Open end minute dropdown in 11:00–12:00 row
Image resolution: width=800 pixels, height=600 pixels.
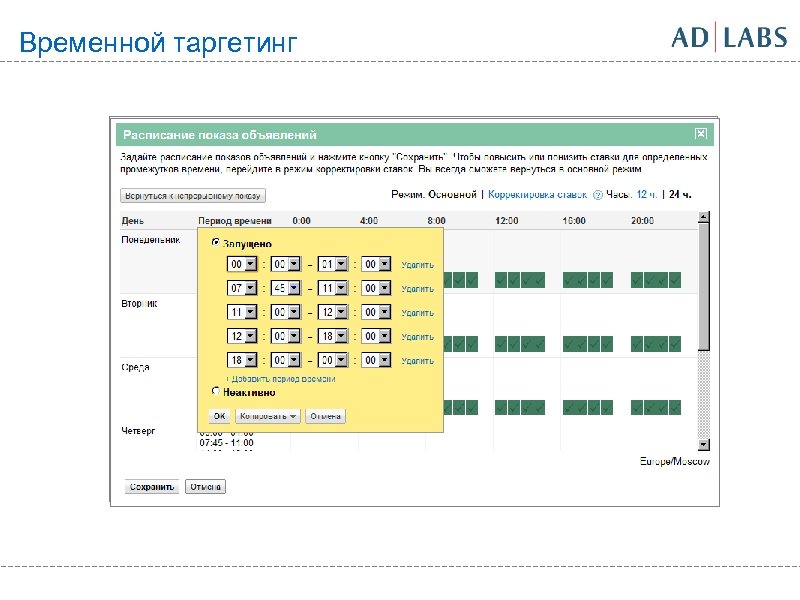[x=376, y=312]
